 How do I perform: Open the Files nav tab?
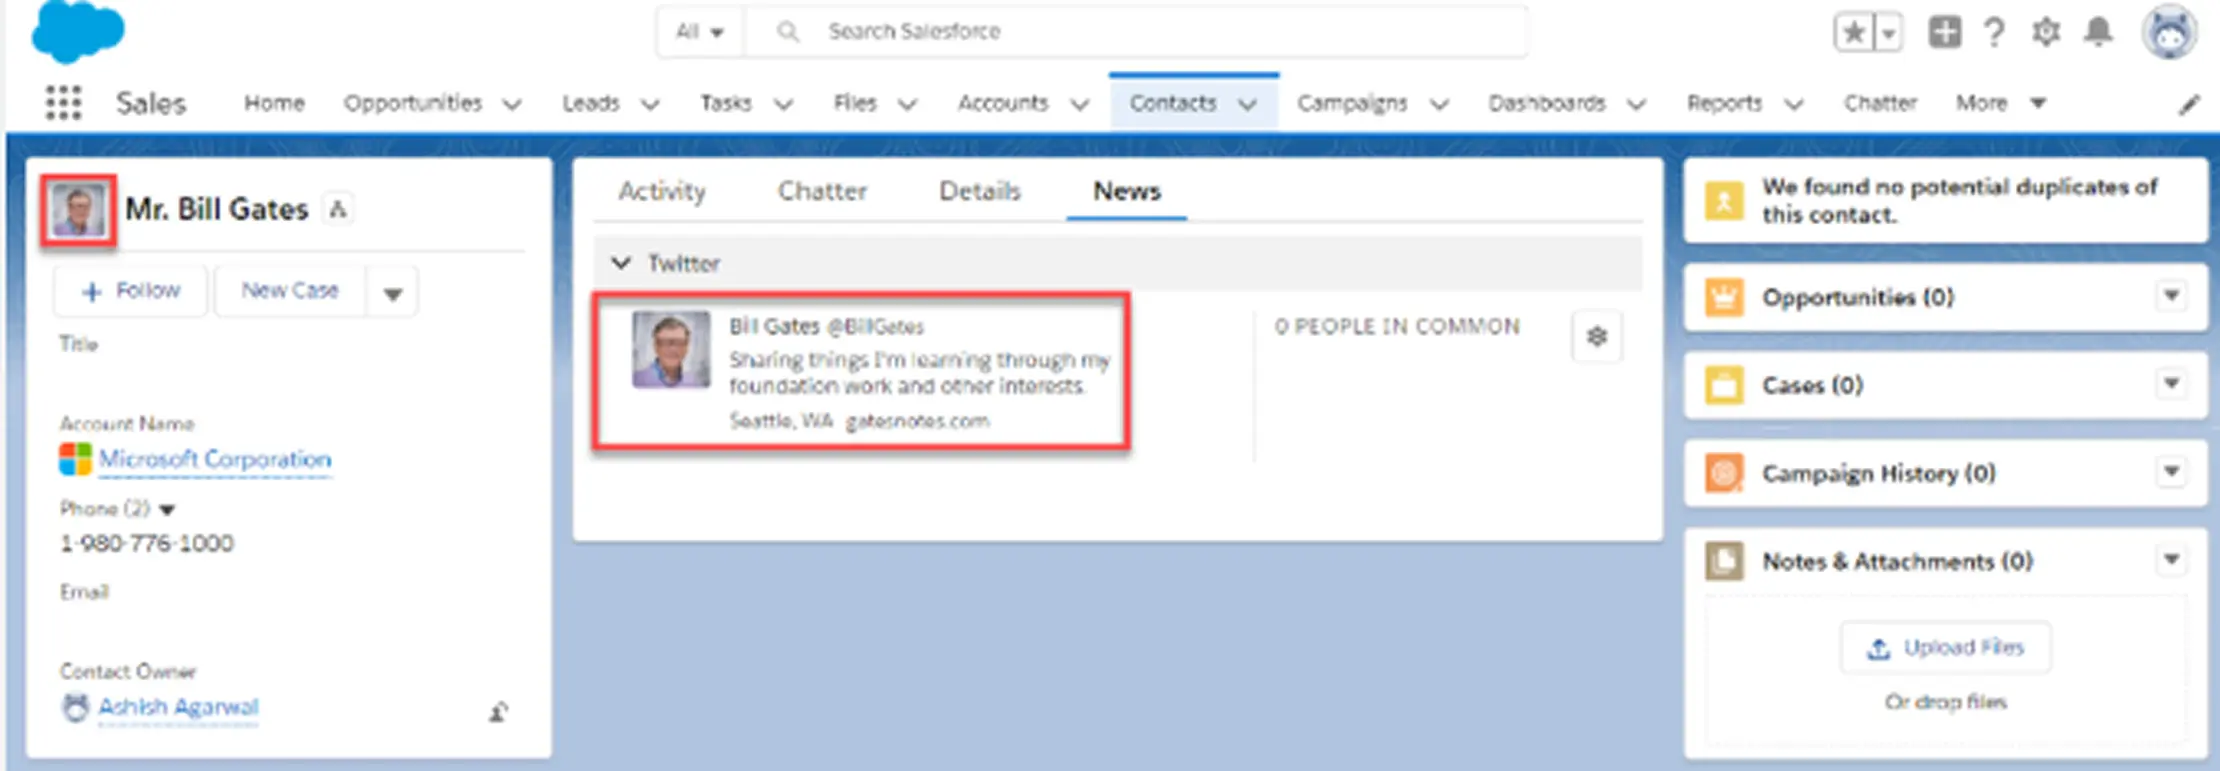coord(855,103)
